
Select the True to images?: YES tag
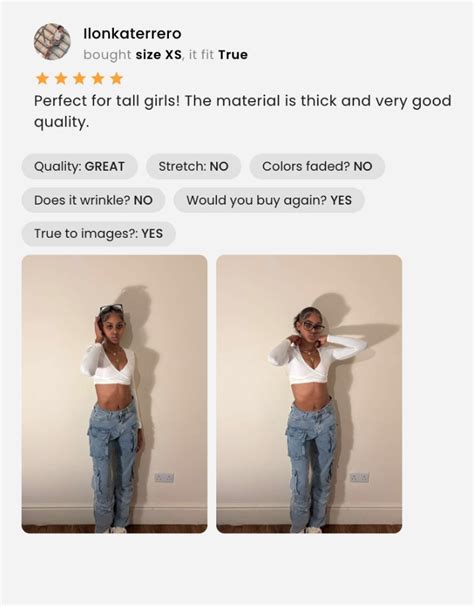[99, 234]
